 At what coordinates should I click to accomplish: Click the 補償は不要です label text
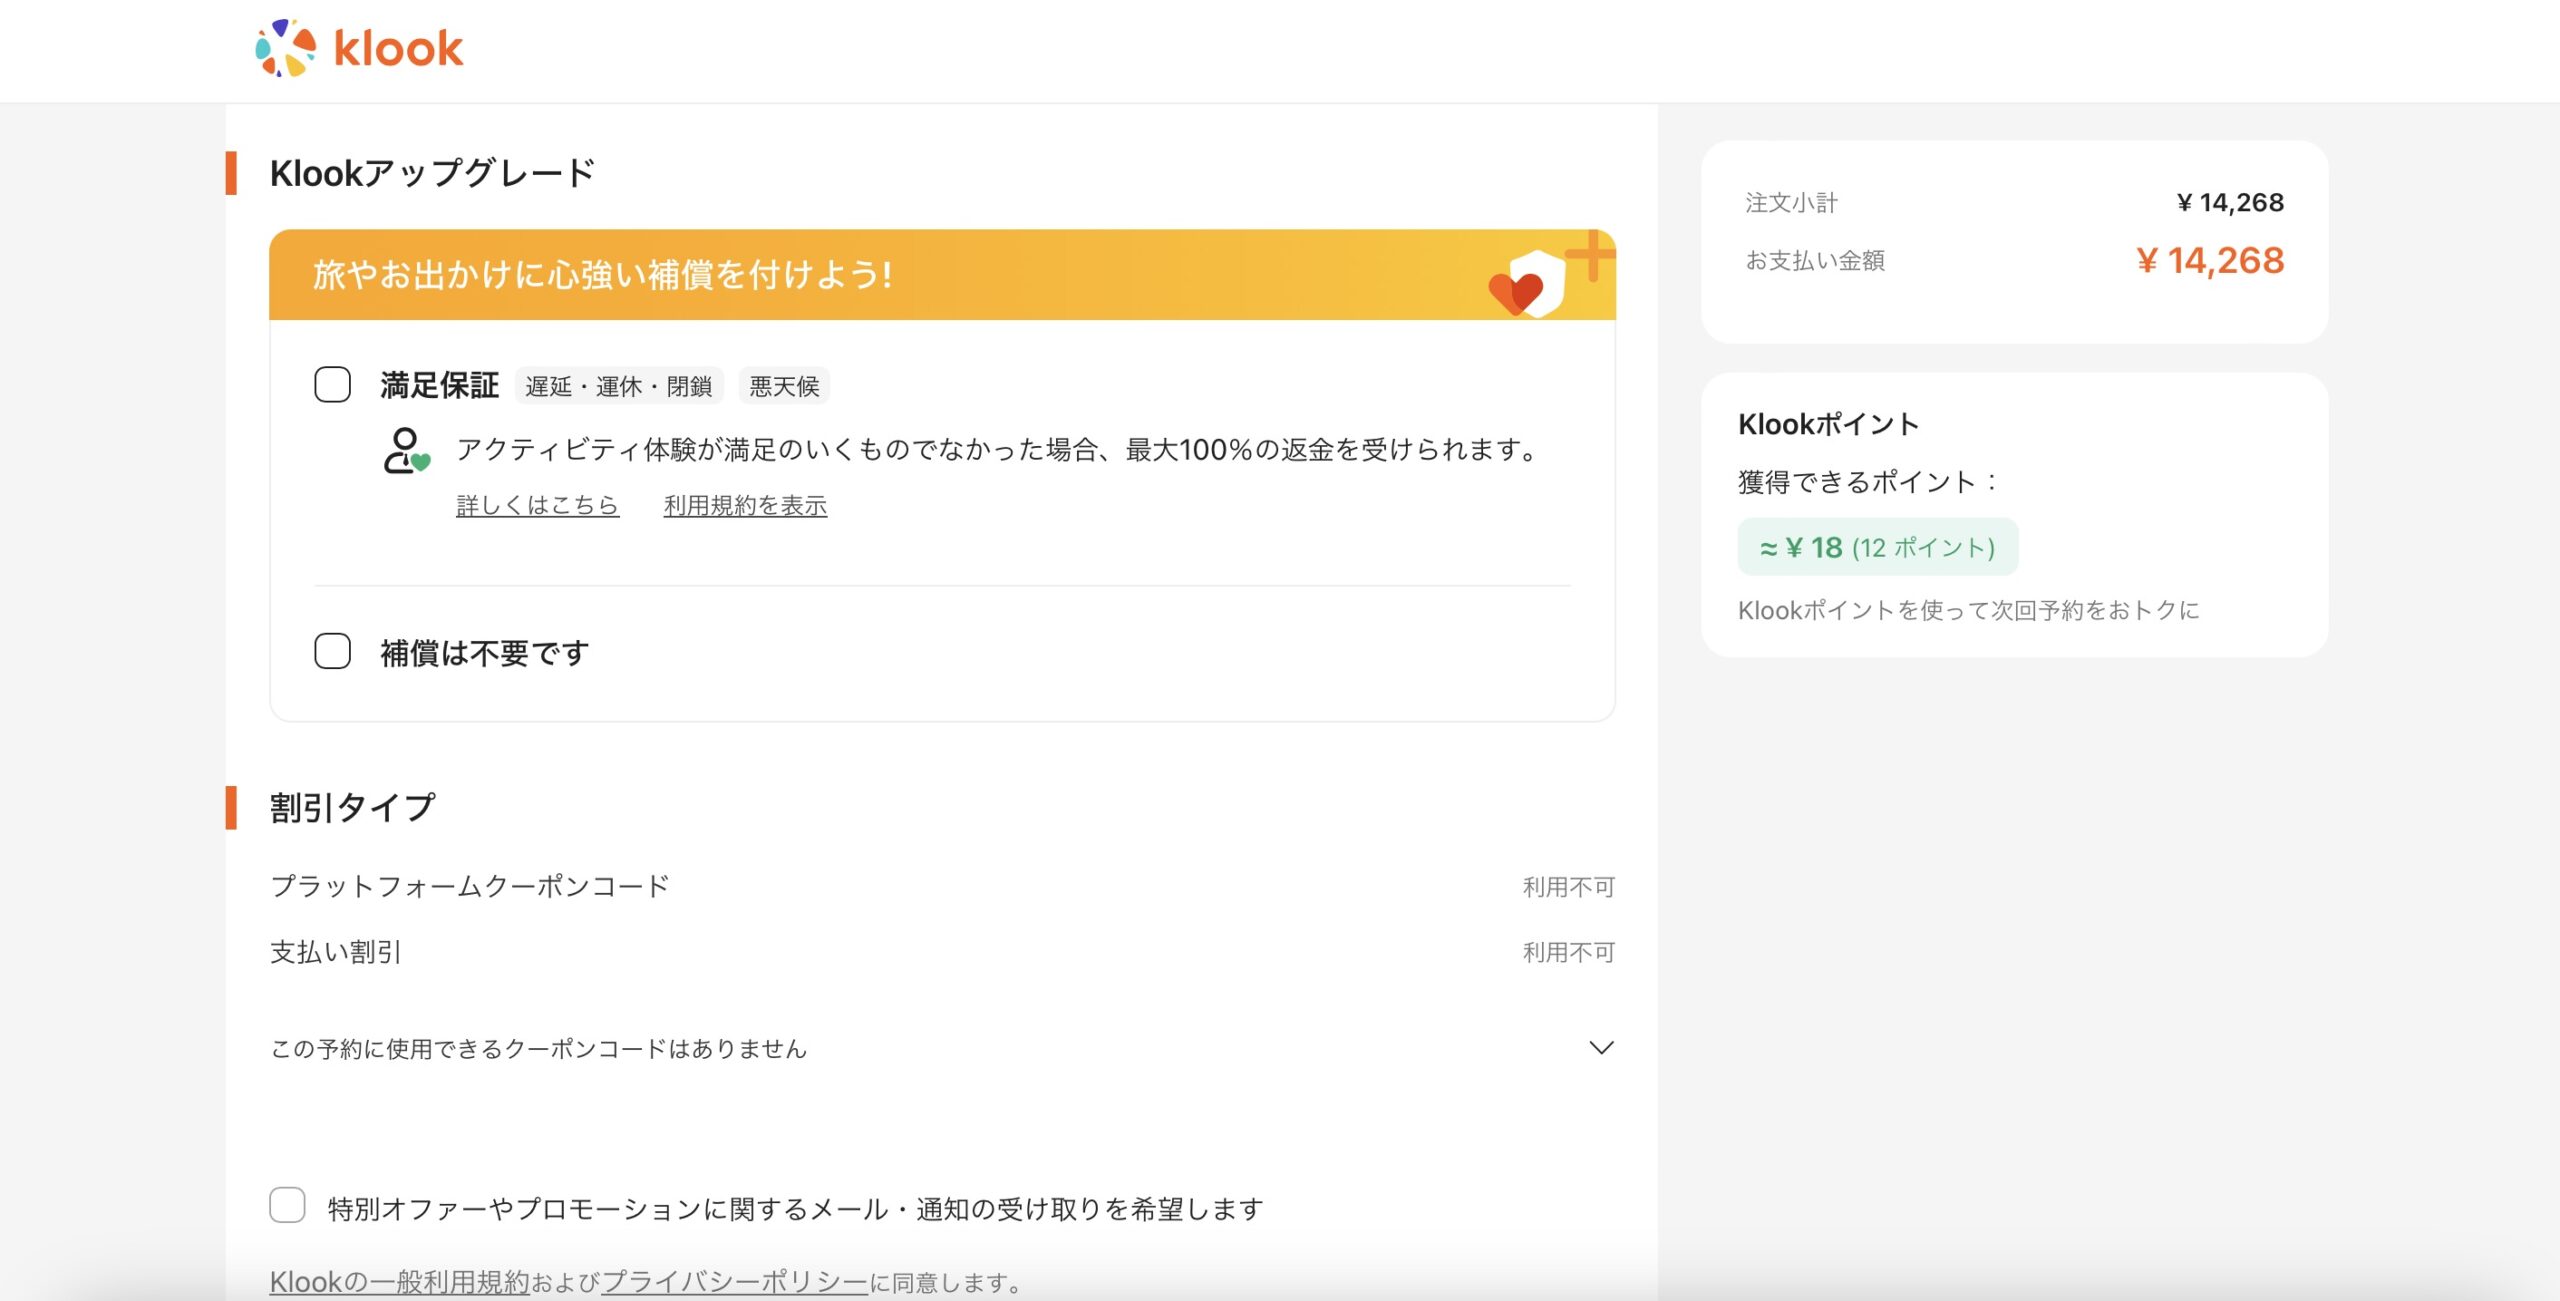485,653
